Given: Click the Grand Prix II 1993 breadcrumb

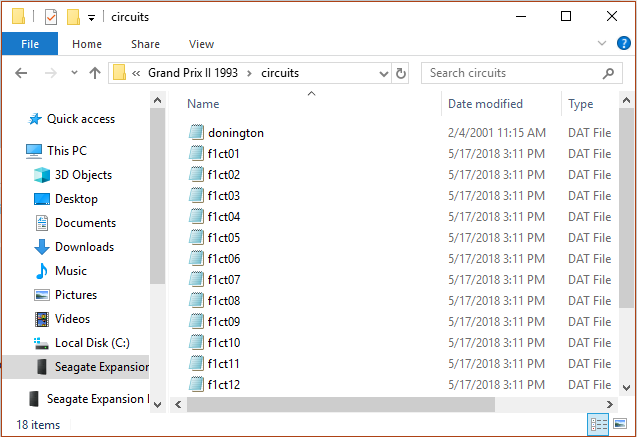Looking at the screenshot, I should 195,73.
